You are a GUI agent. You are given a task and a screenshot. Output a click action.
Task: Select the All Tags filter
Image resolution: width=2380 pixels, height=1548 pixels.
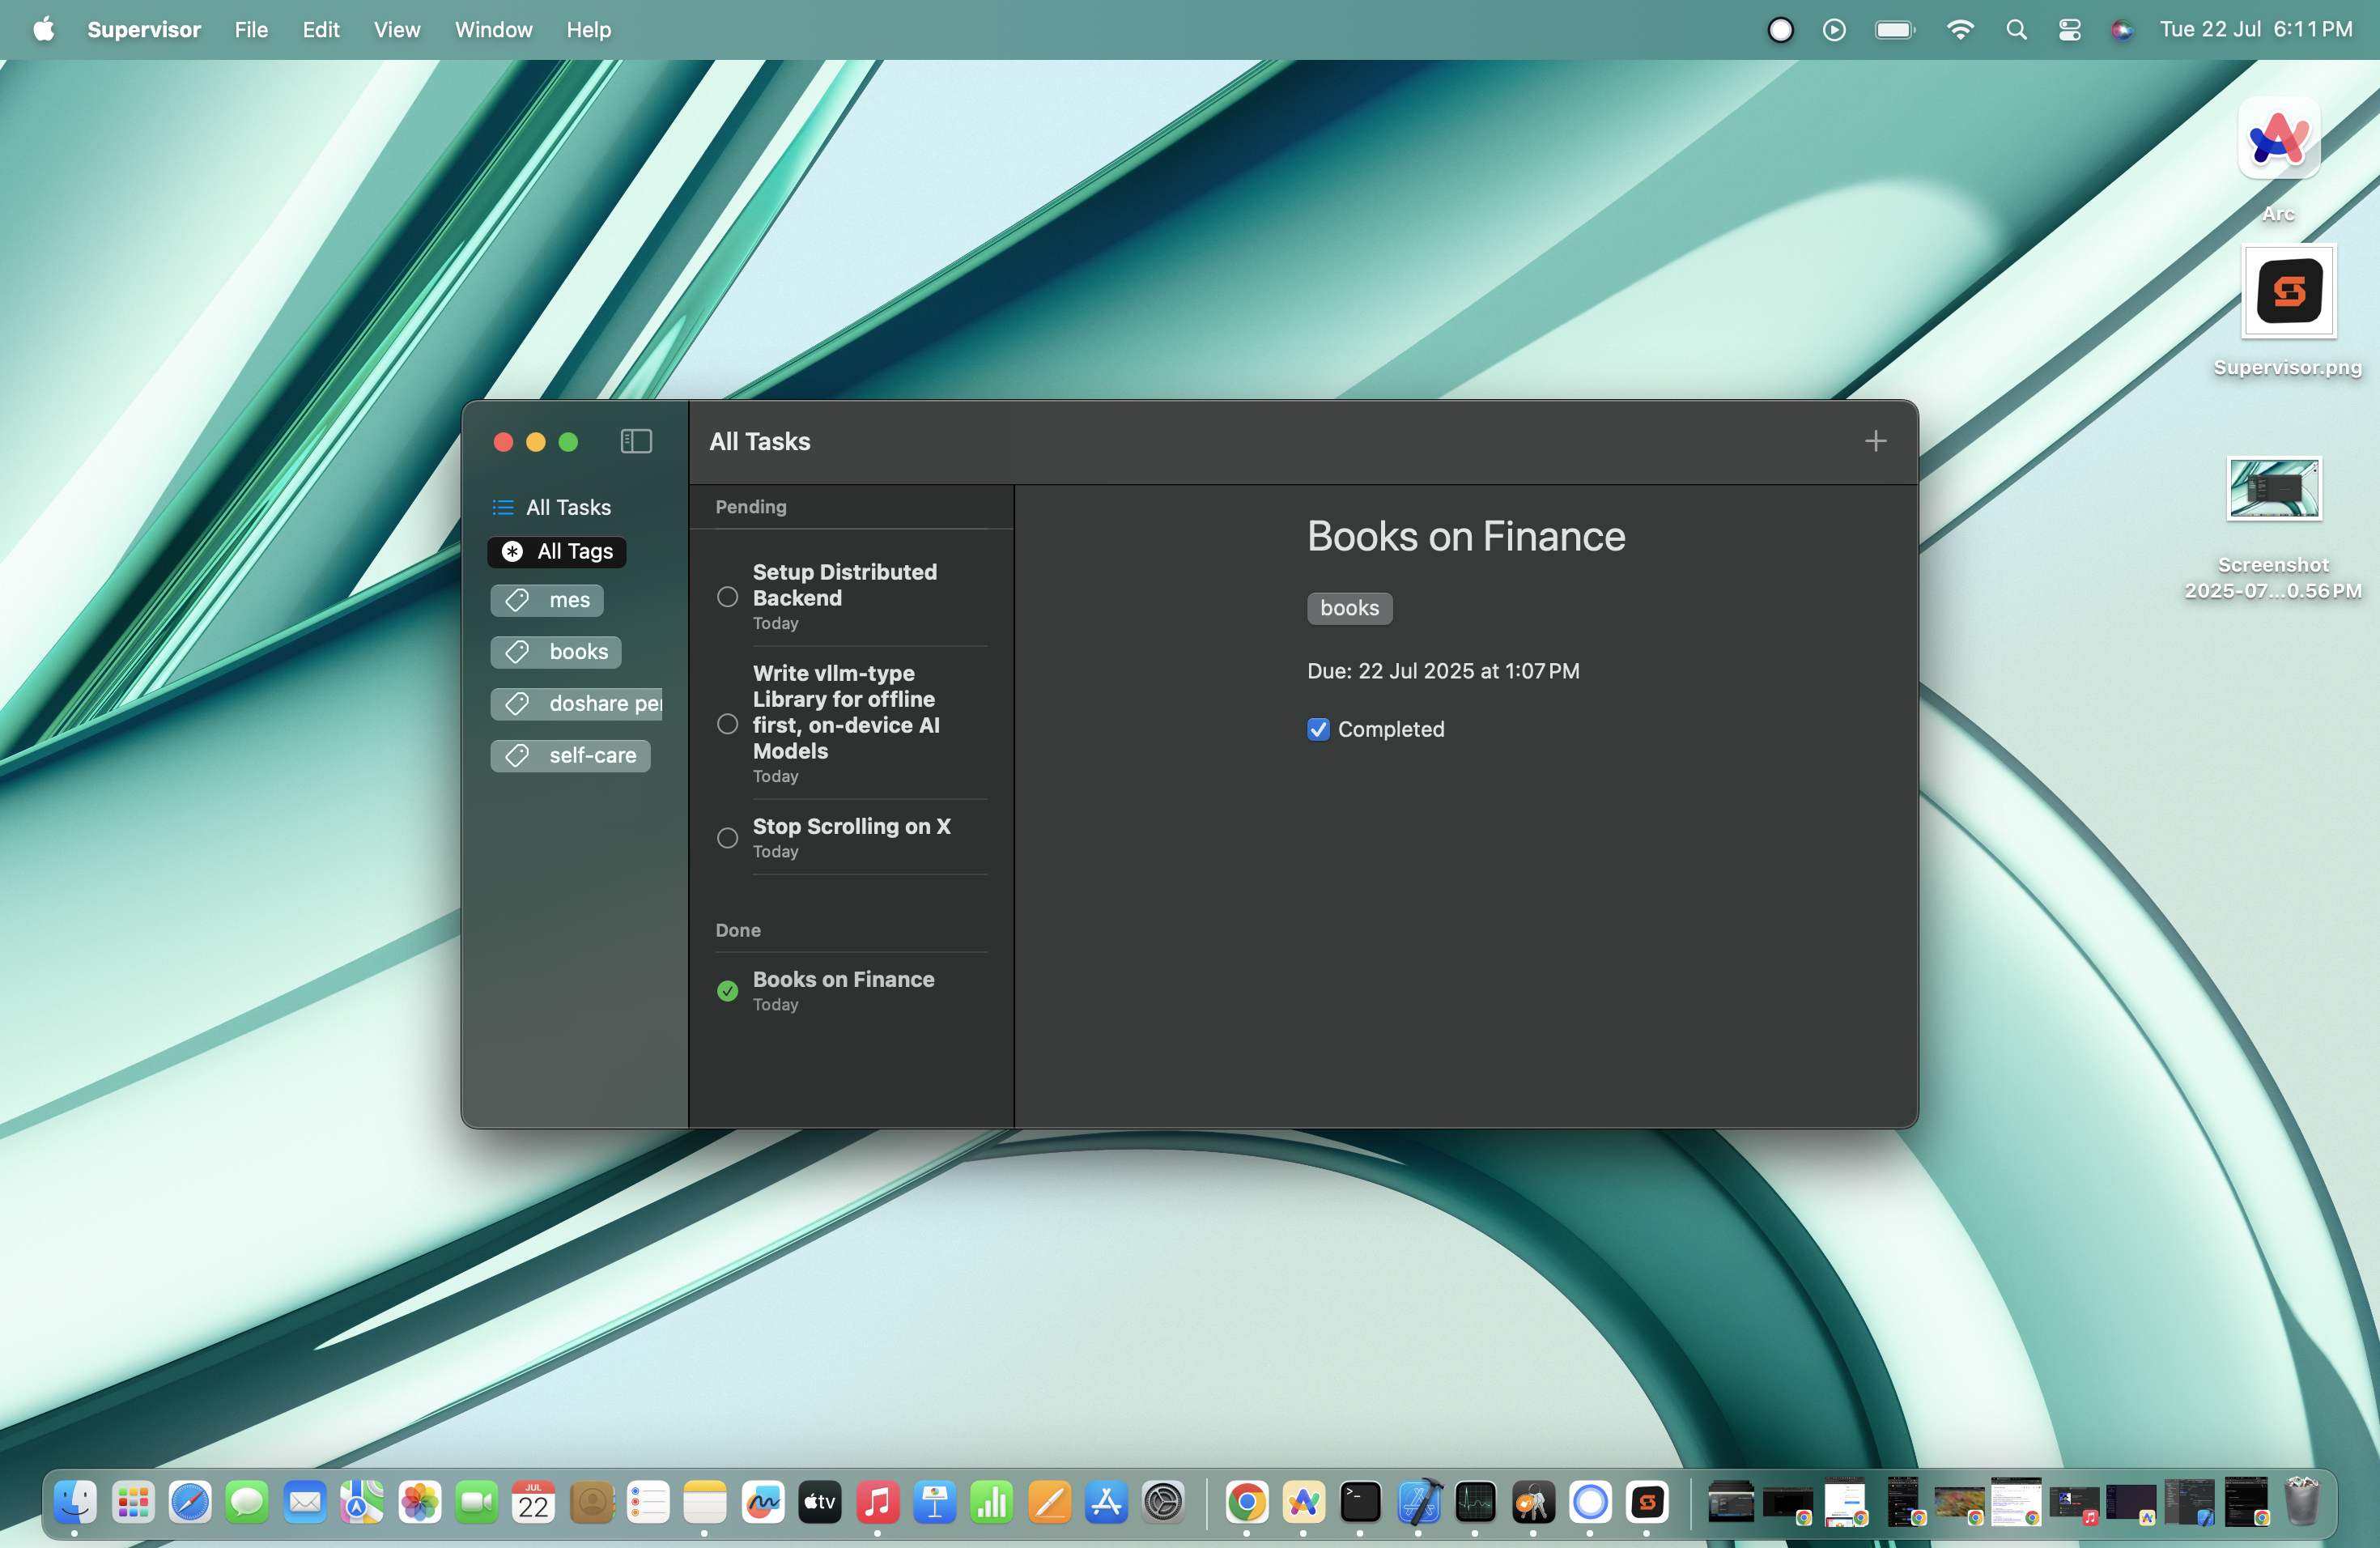point(557,552)
